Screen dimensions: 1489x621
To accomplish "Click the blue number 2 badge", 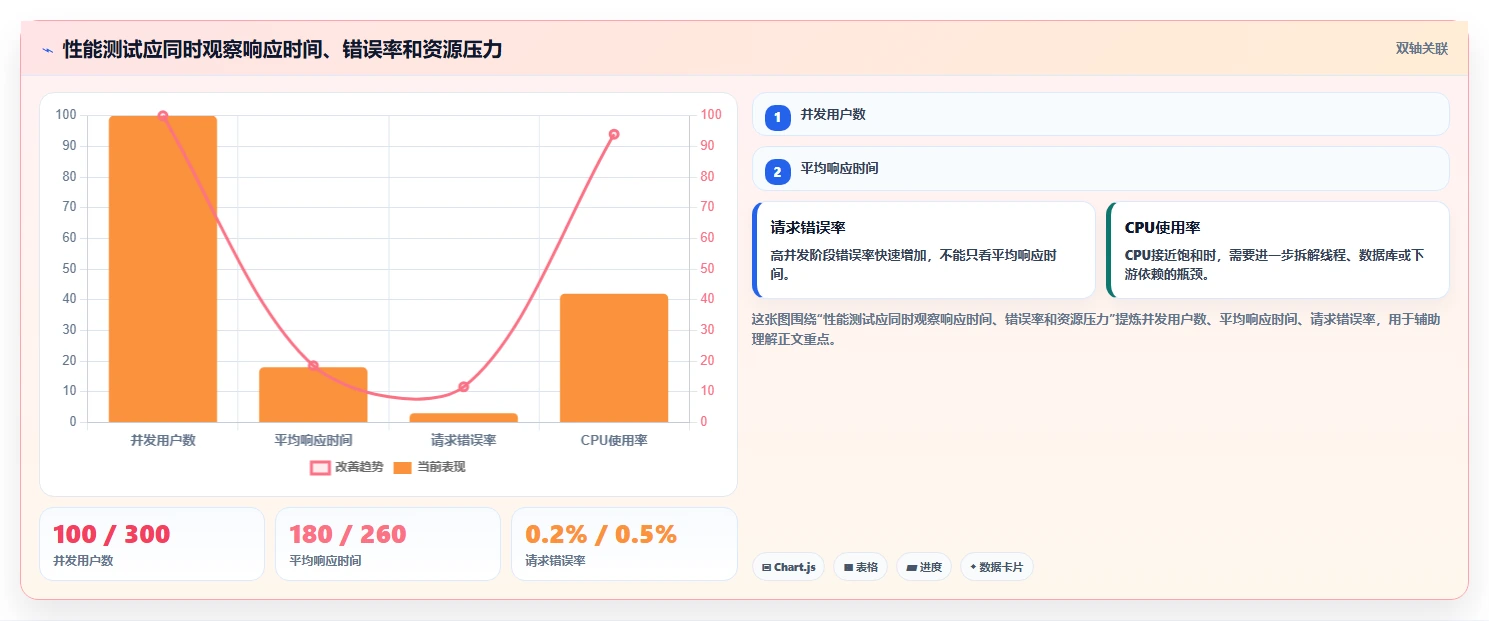I will [x=777, y=172].
